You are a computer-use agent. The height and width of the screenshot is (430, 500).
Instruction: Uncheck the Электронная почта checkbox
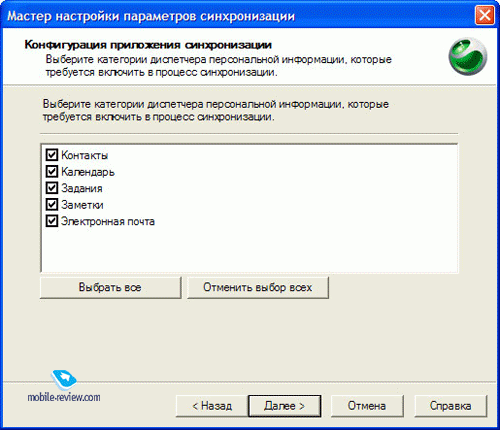(x=52, y=221)
